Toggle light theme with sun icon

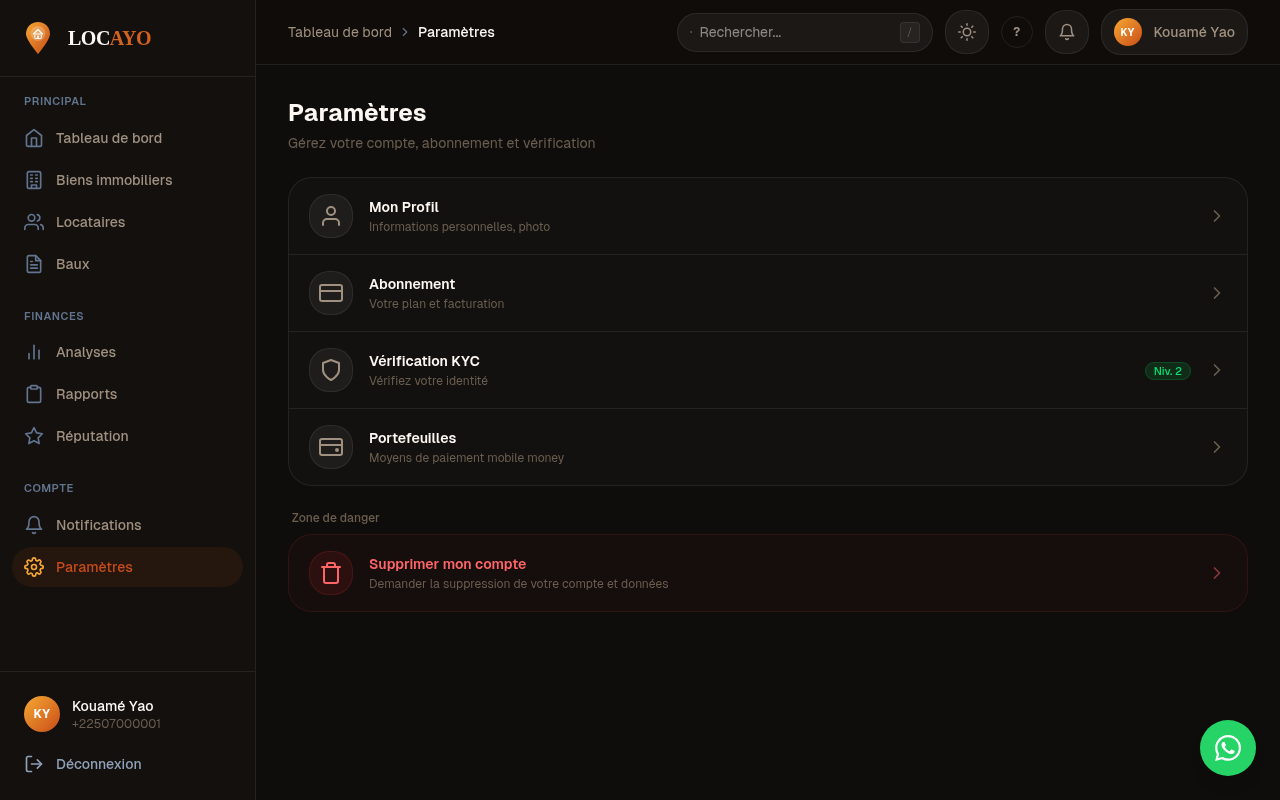[967, 32]
